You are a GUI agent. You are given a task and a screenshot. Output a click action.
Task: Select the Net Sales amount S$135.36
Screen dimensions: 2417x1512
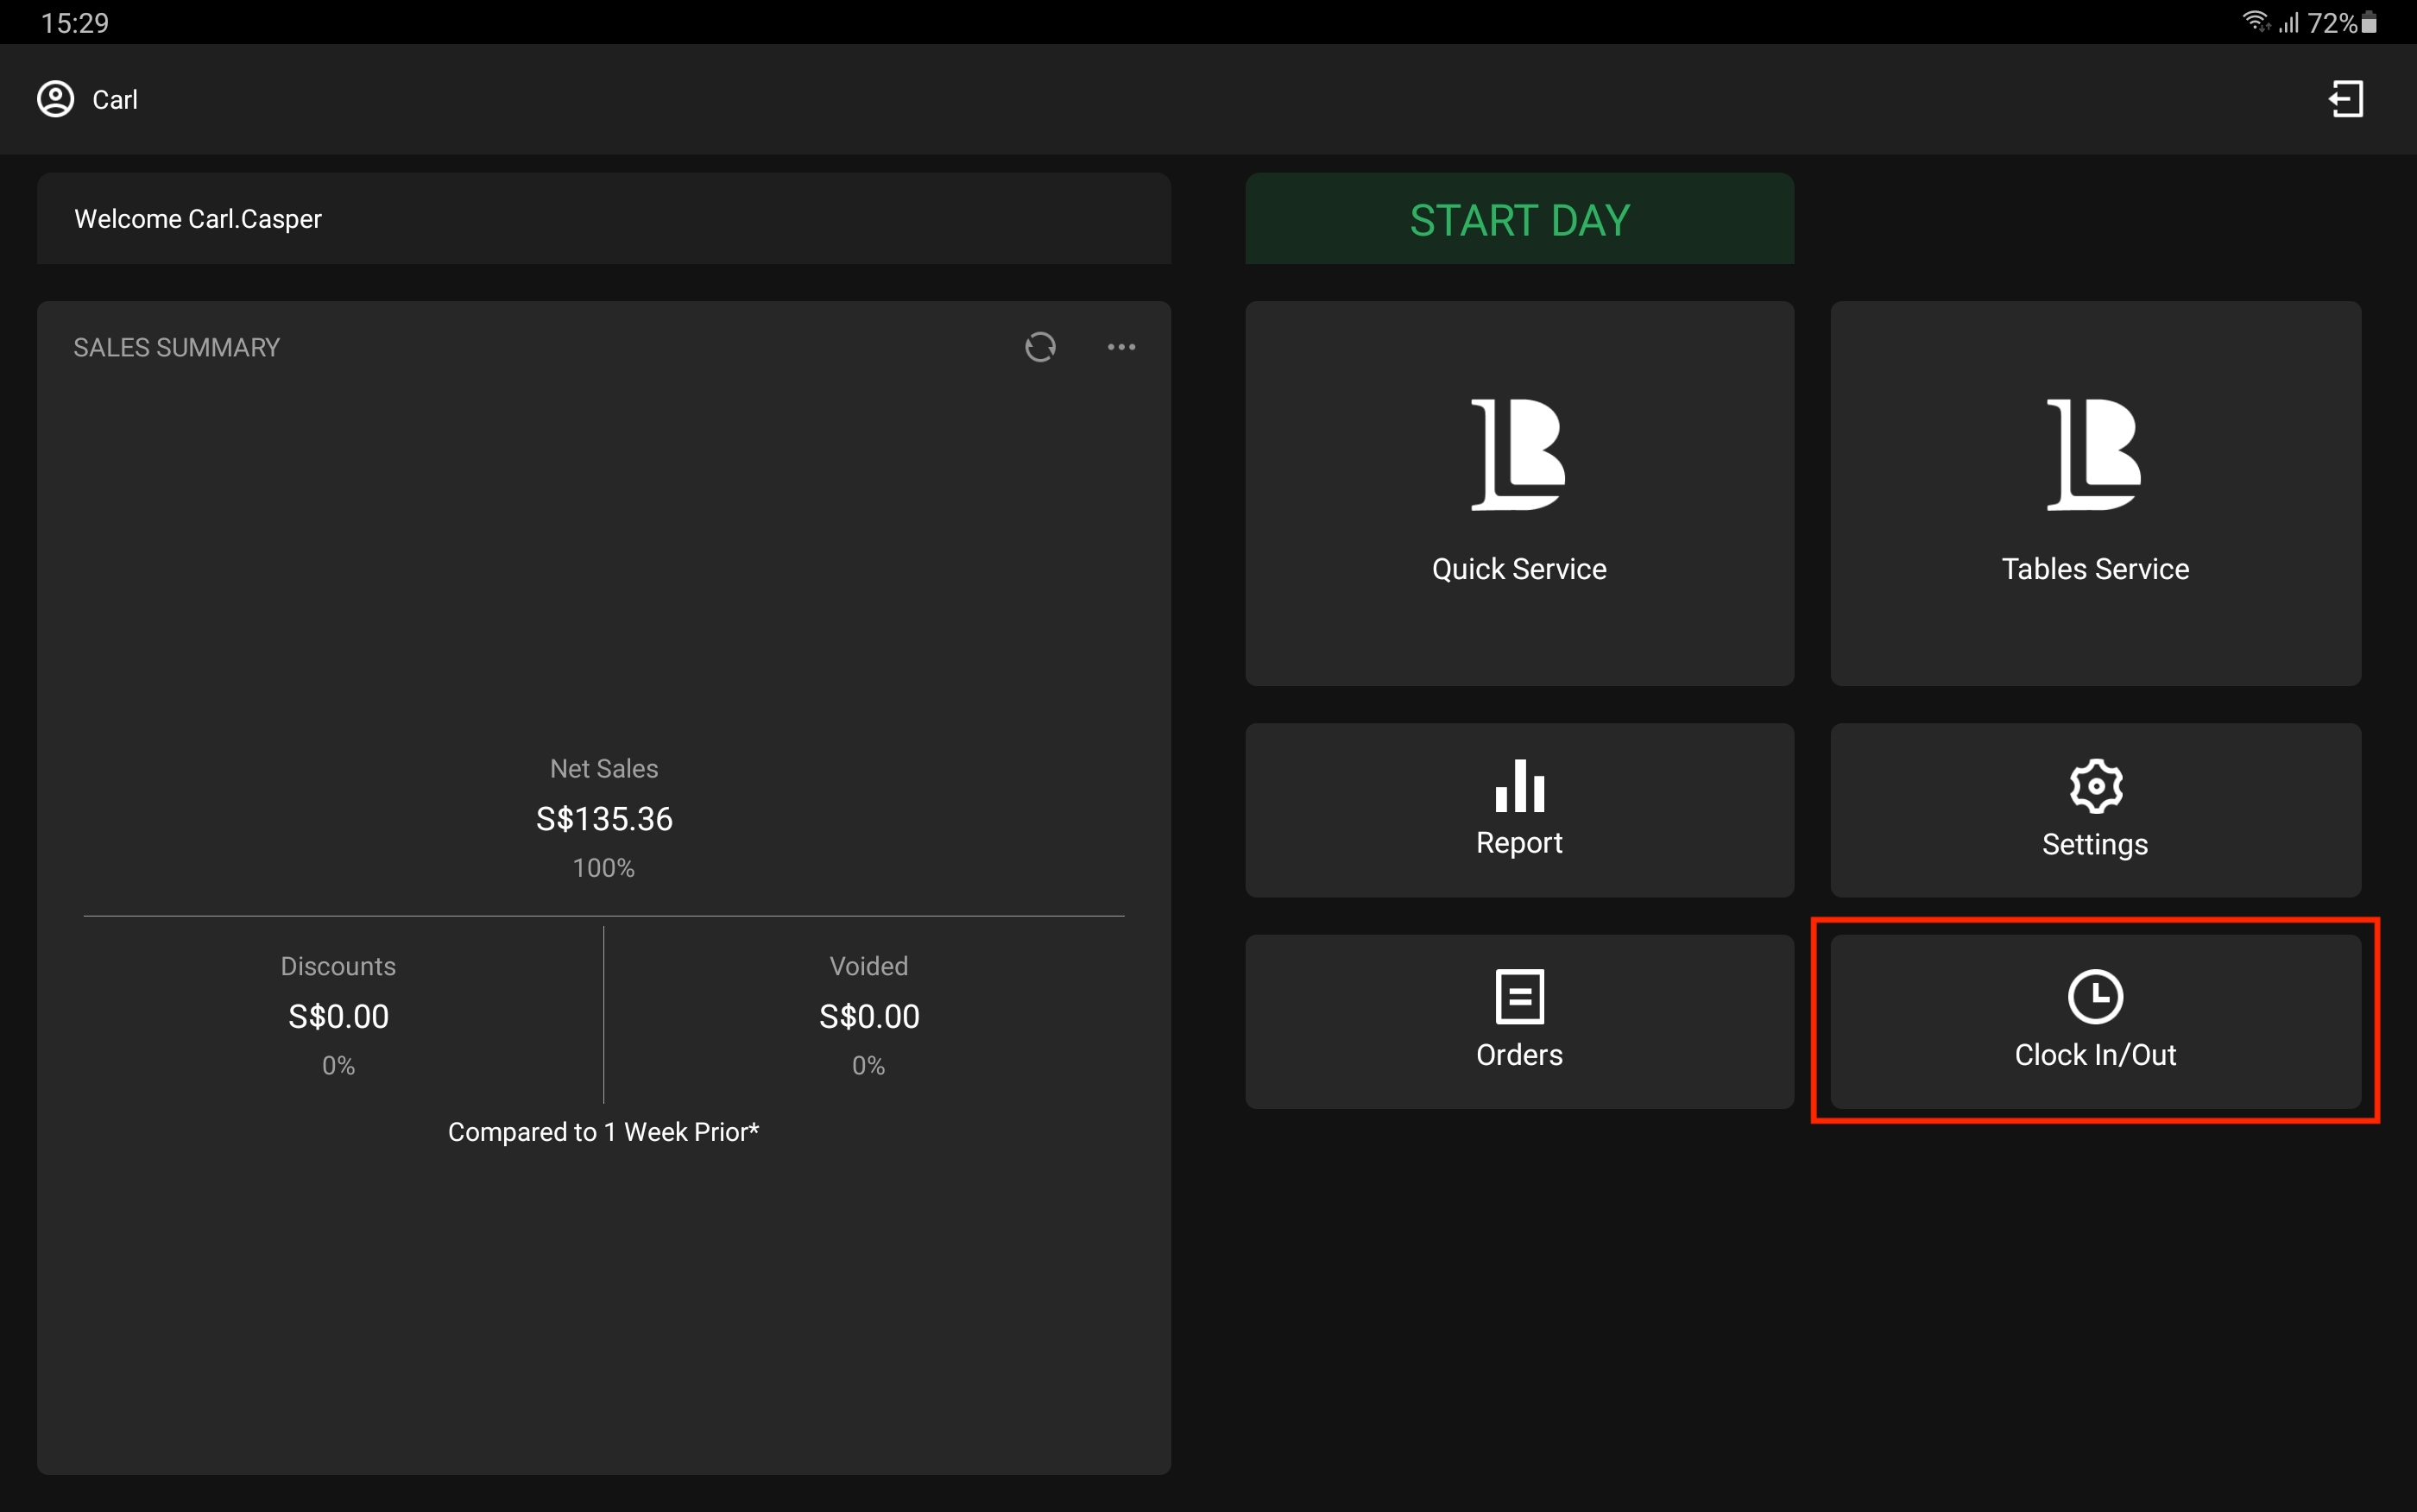pos(604,819)
